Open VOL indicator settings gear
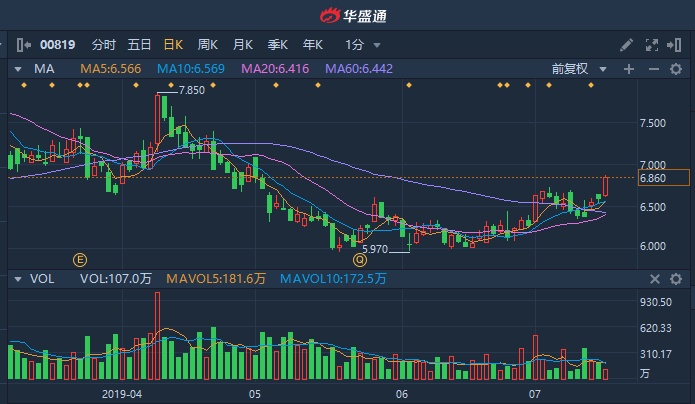This screenshot has height=404, width=695. [675, 279]
